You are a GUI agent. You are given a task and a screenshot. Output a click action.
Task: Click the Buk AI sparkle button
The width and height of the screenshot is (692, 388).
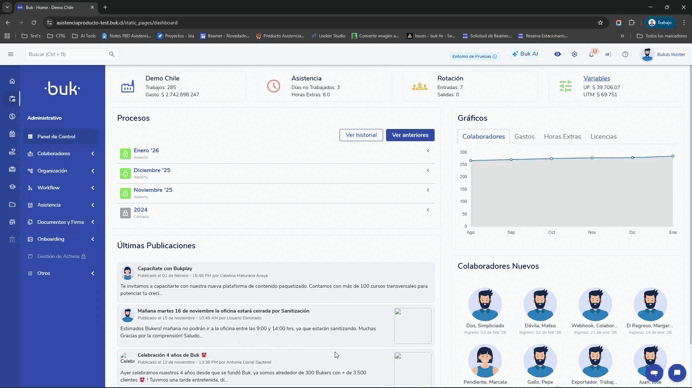click(525, 54)
